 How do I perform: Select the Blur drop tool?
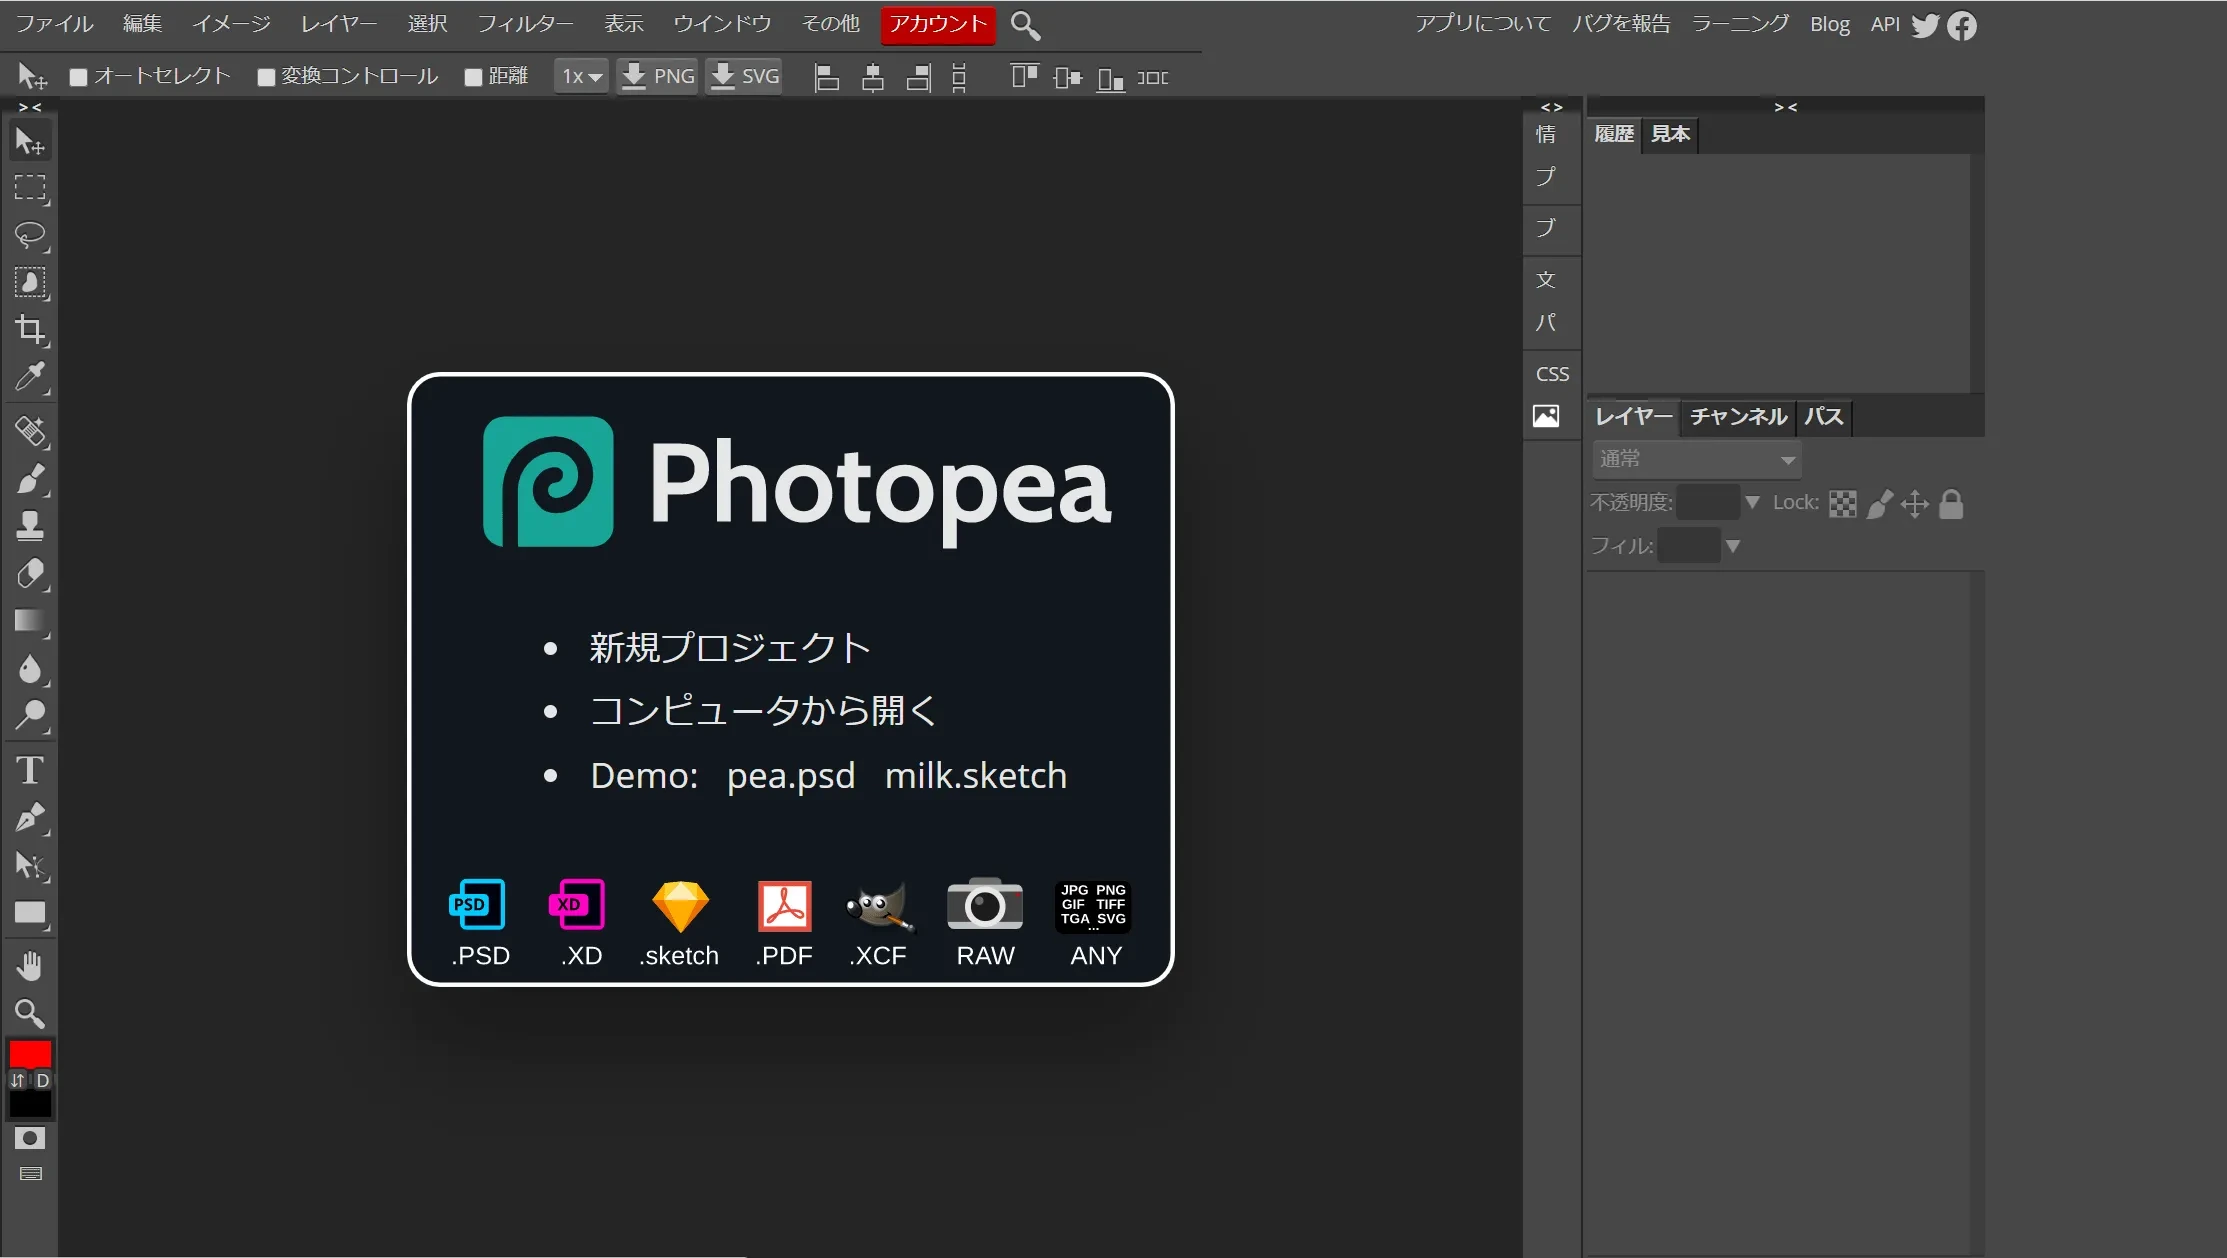(30, 668)
